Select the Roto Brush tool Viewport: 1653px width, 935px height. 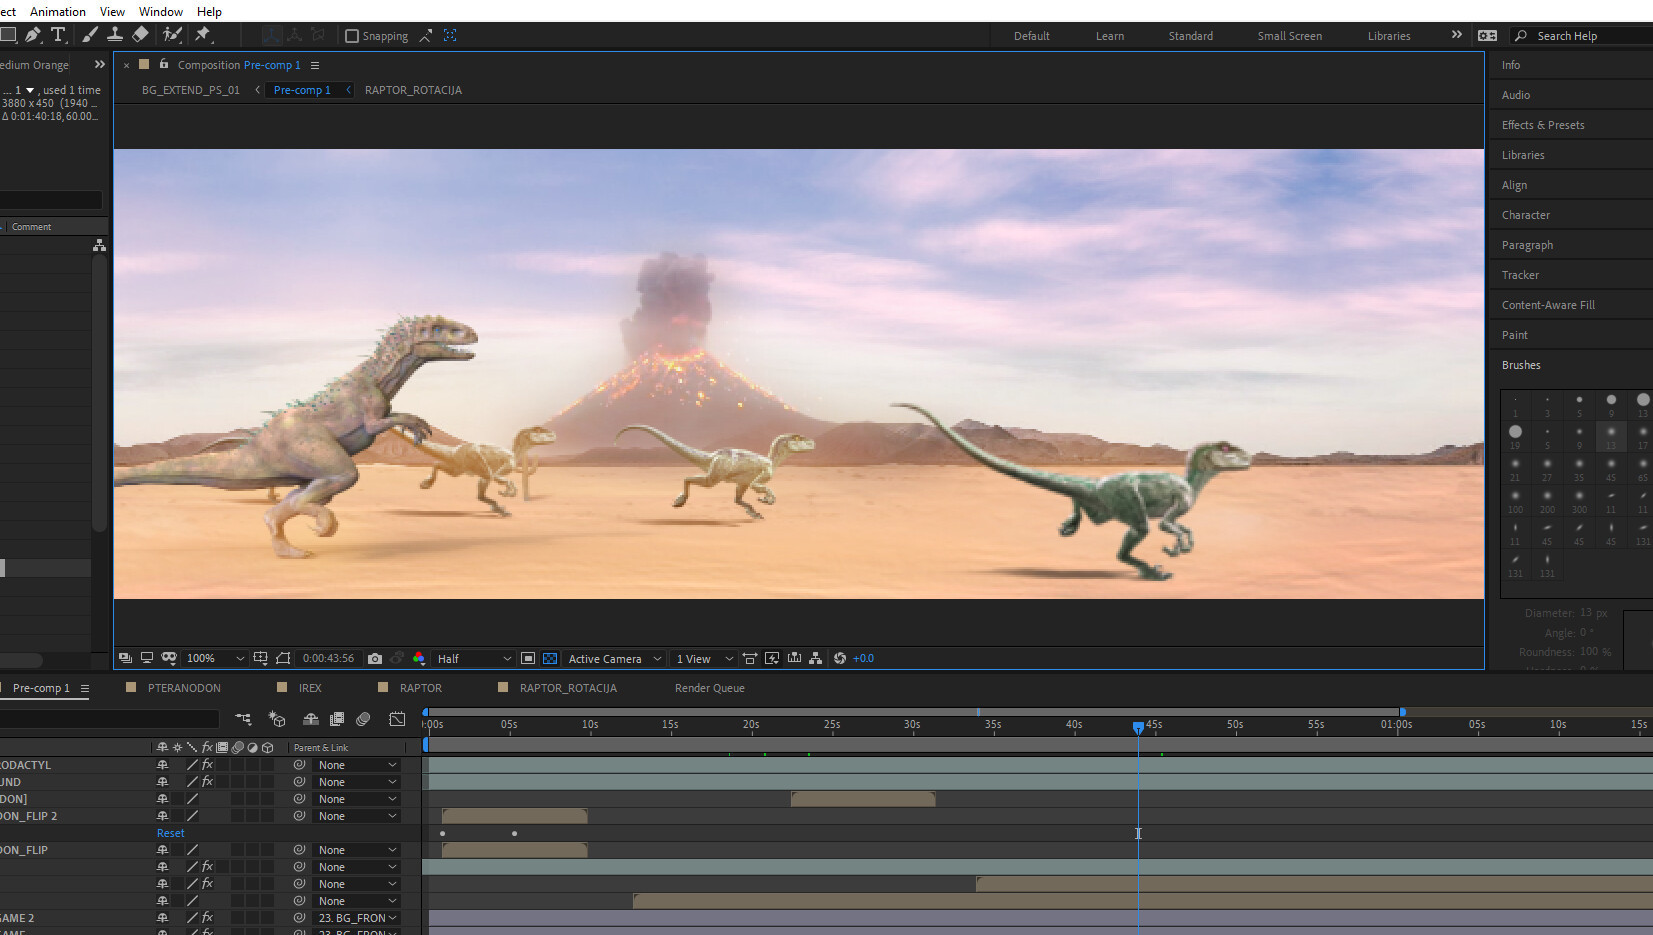click(x=172, y=35)
